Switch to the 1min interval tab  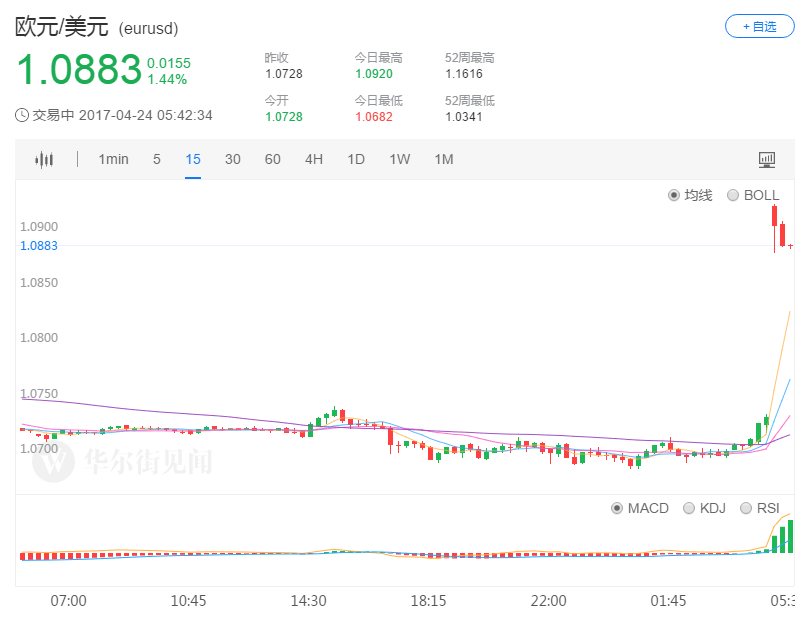[113, 159]
